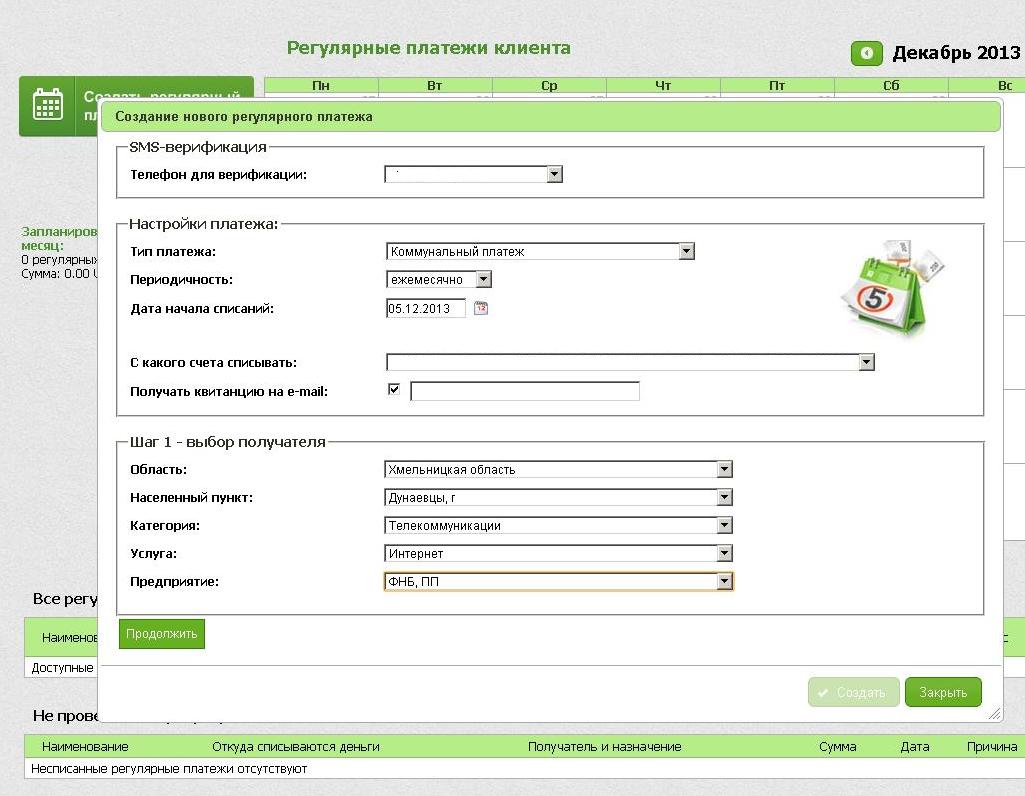The width and height of the screenshot is (1025, 796).
Task: Click the calendar icon on the create payment button
Action: [x=47, y=105]
